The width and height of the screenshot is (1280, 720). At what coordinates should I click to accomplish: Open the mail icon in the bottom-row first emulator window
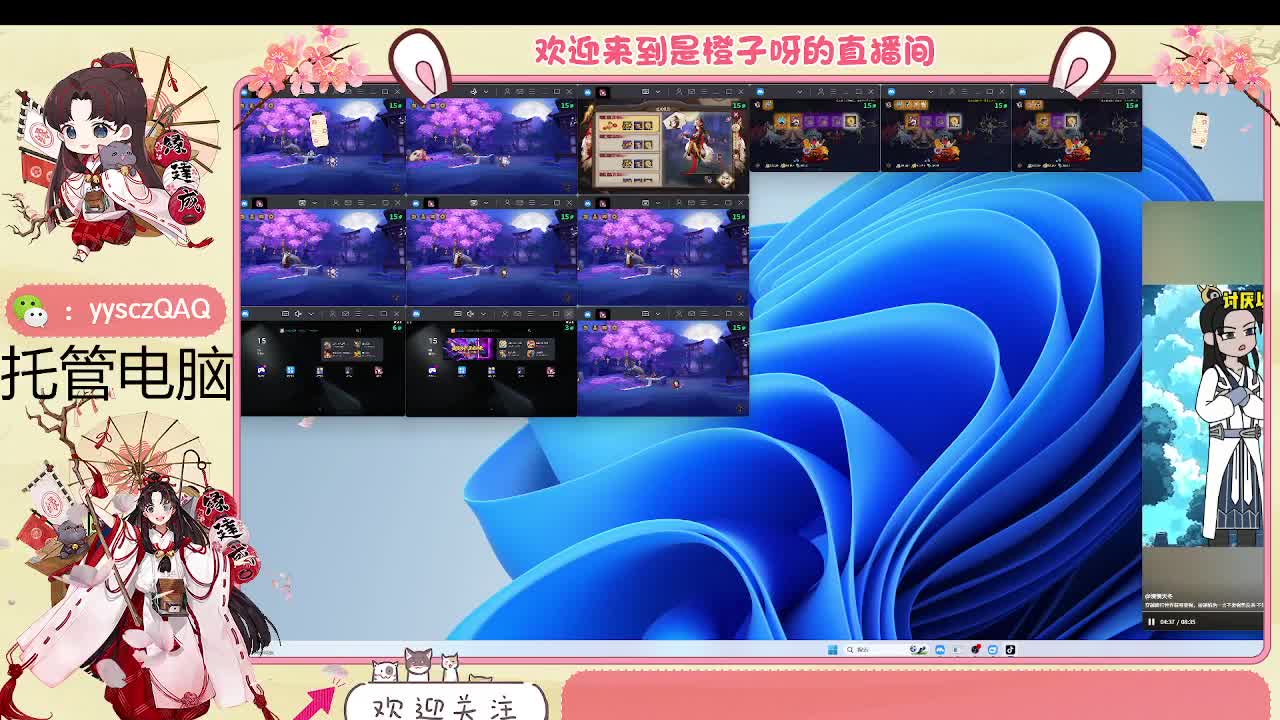tap(345, 313)
